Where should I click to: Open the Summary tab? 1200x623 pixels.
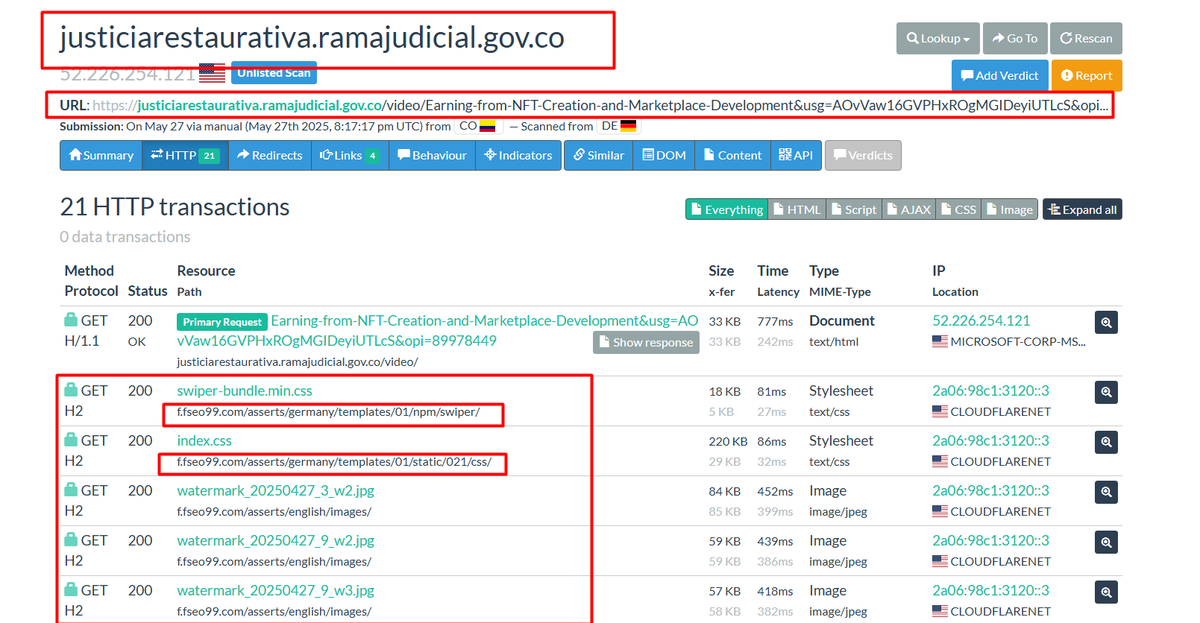coord(100,155)
